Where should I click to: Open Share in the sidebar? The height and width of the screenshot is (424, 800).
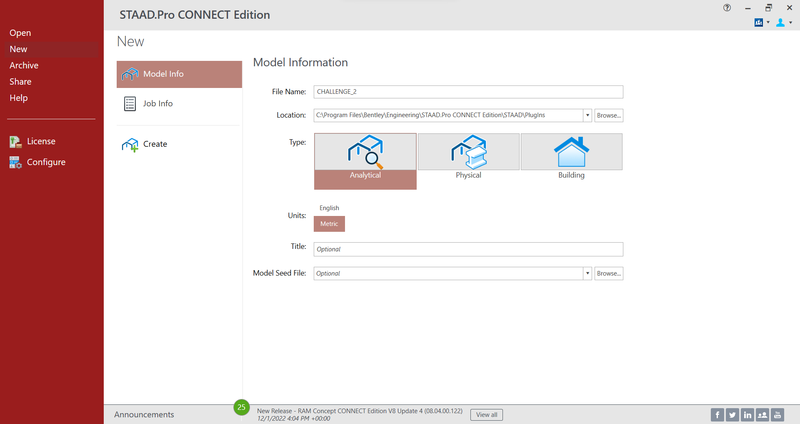pyautogui.click(x=20, y=82)
